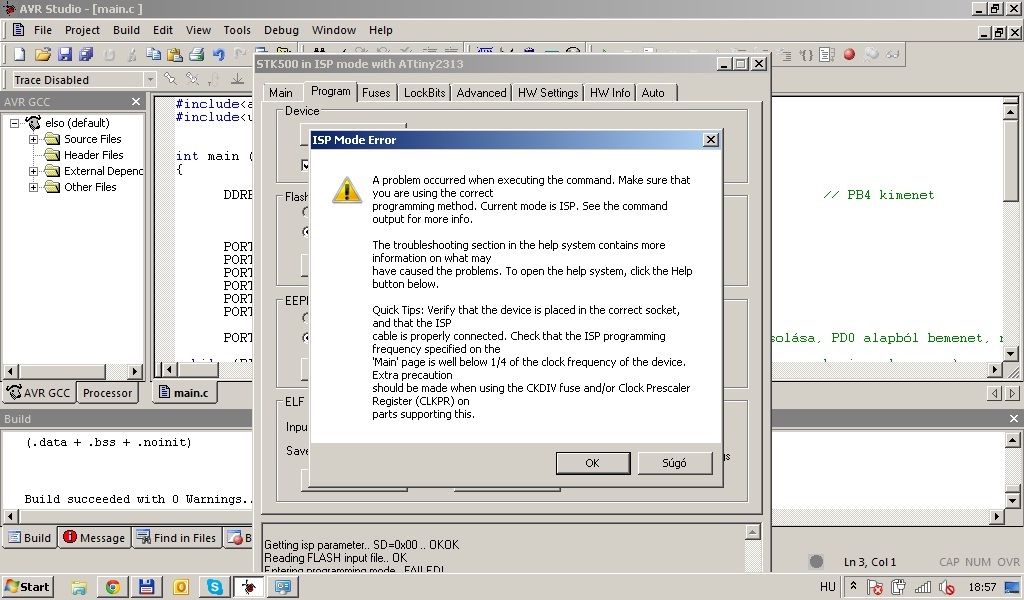Select the main.c editor tab
The height and width of the screenshot is (600, 1024).
click(x=184, y=393)
